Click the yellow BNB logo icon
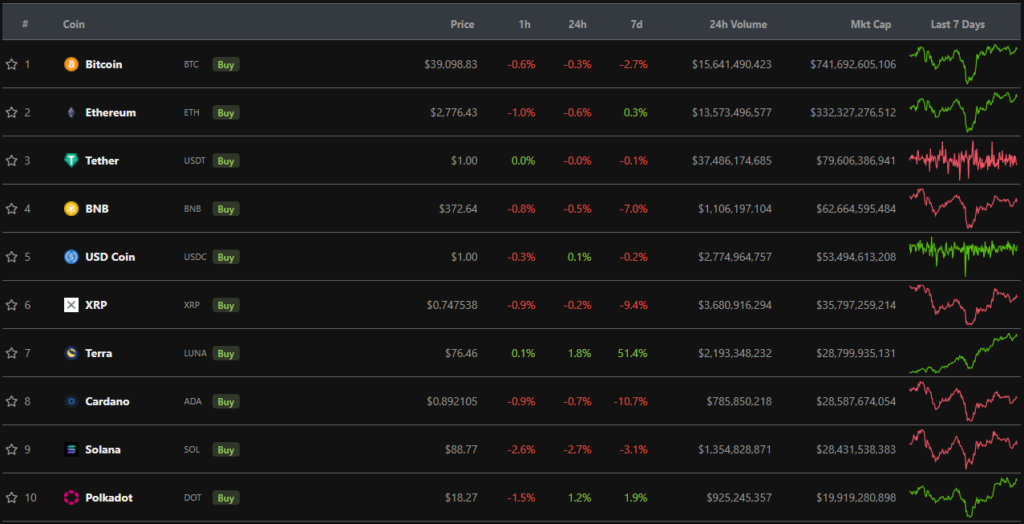 click(71, 209)
